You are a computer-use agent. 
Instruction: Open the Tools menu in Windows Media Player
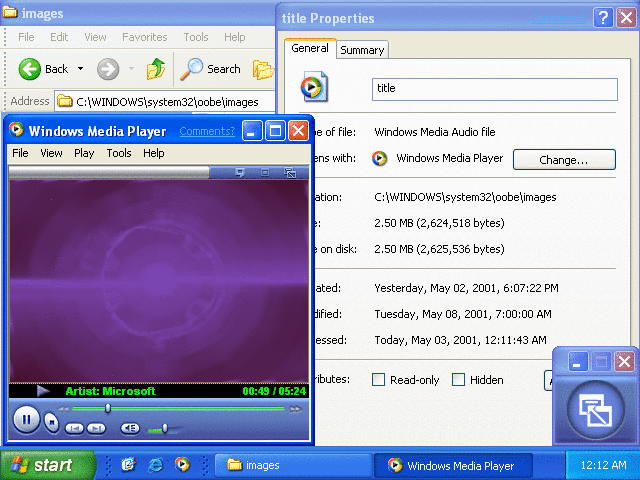tap(119, 153)
